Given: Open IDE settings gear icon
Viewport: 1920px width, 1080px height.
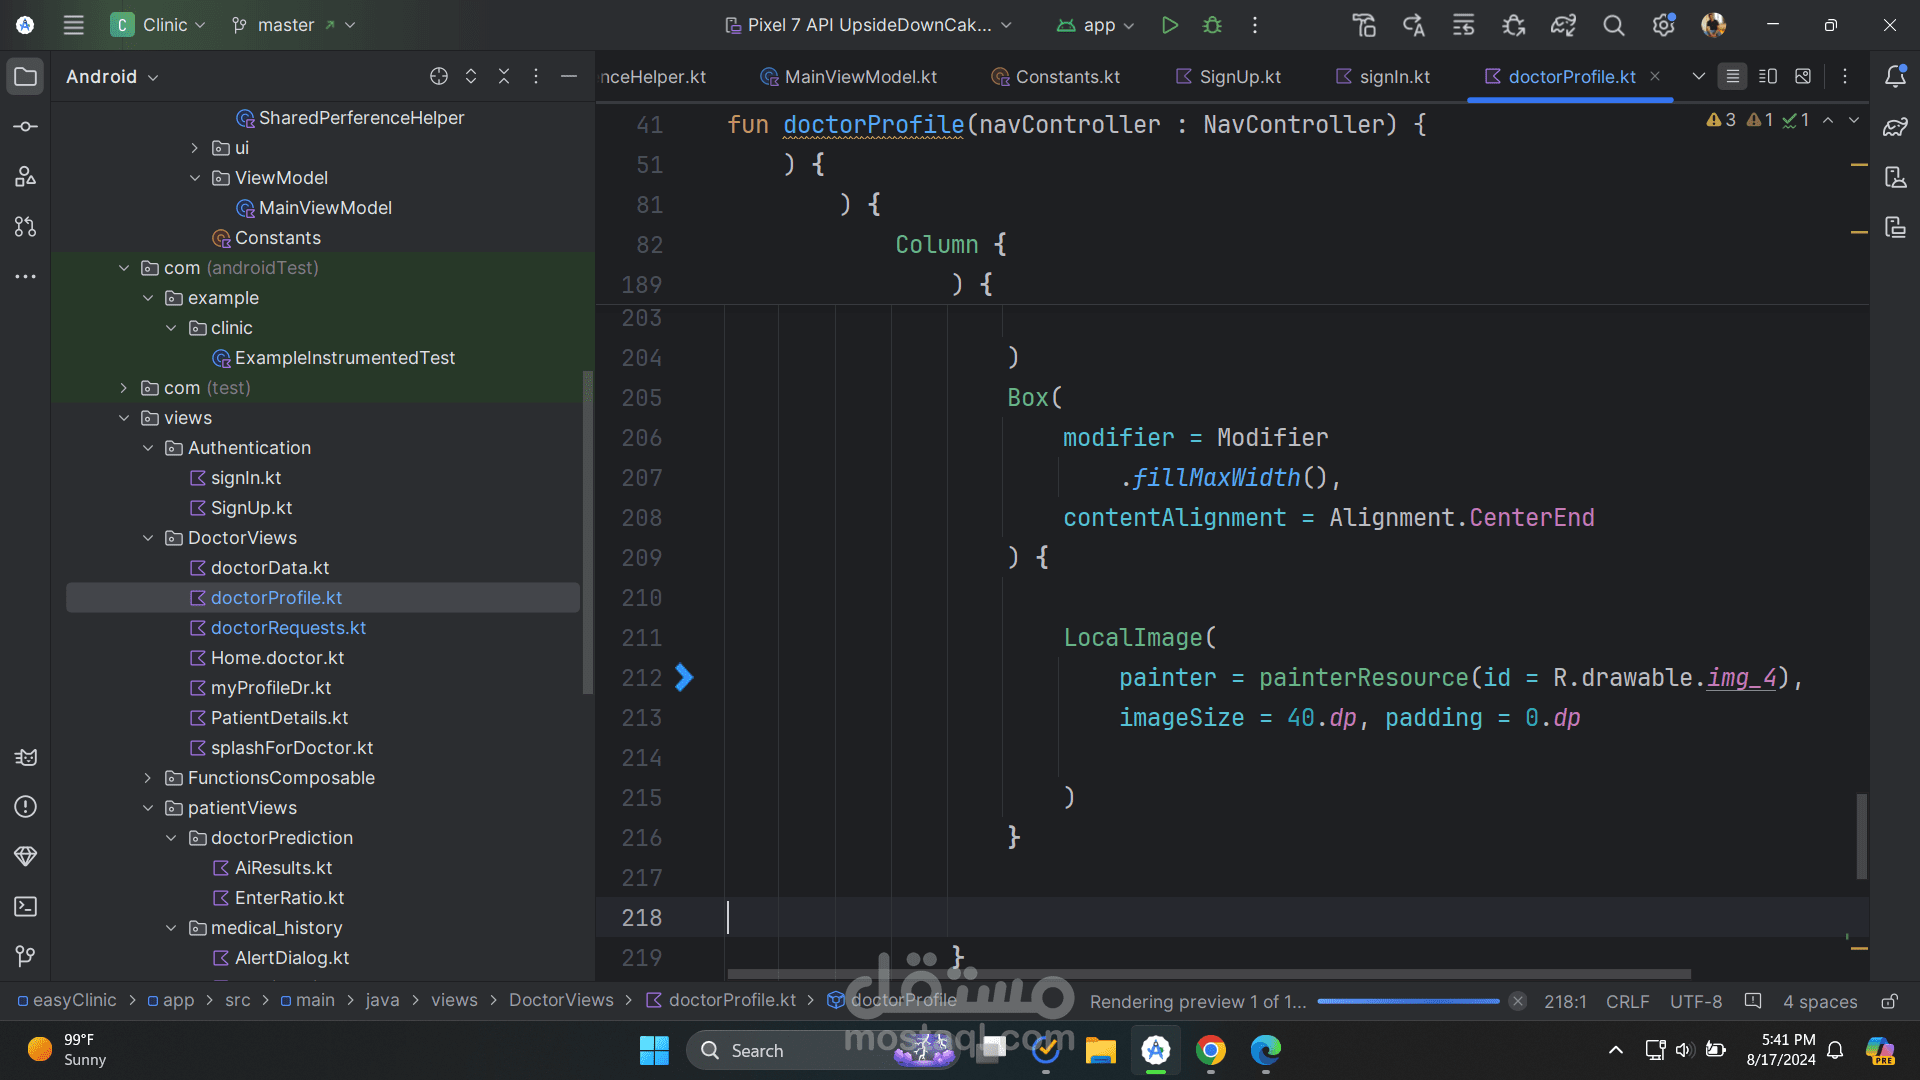Looking at the screenshot, I should (x=1663, y=25).
